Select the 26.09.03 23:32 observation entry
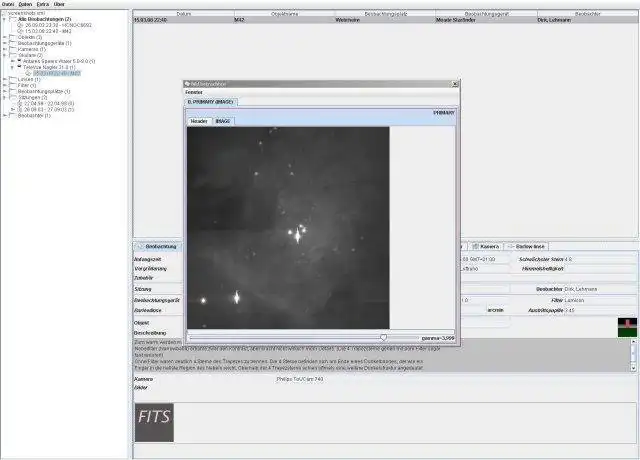This screenshot has width=640, height=460. tap(58, 25)
